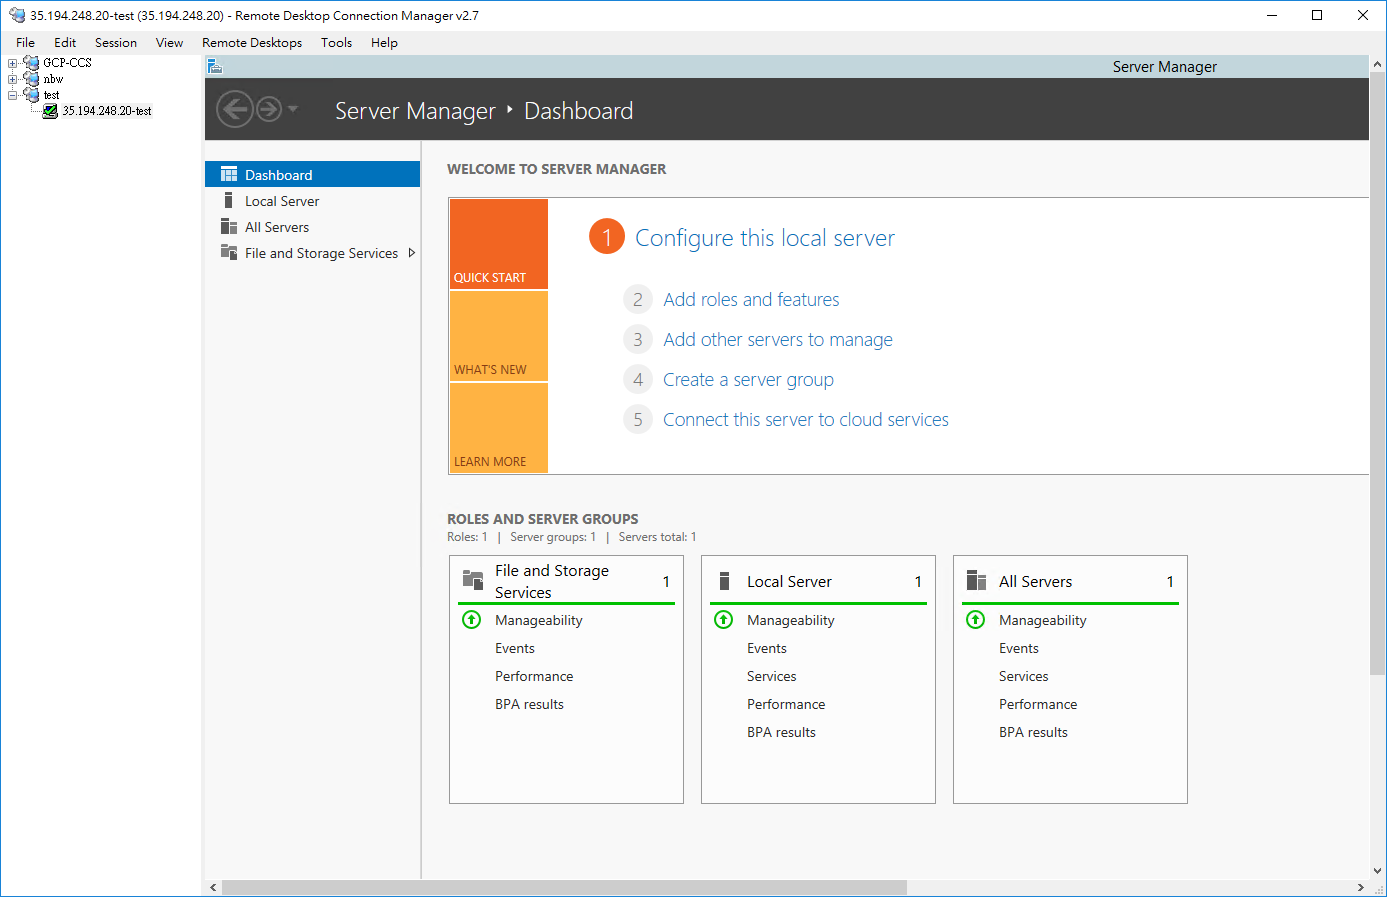Click the Dashboard icon in the sidebar
The image size is (1387, 897).
click(229, 174)
